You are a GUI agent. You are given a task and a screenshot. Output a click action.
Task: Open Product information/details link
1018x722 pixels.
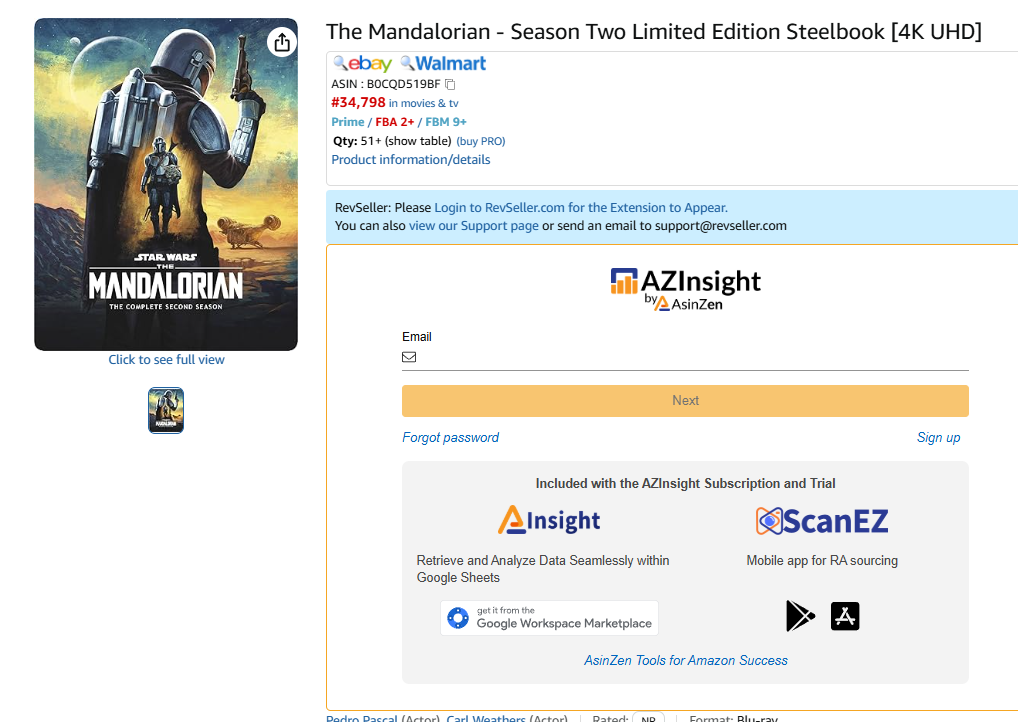(411, 160)
